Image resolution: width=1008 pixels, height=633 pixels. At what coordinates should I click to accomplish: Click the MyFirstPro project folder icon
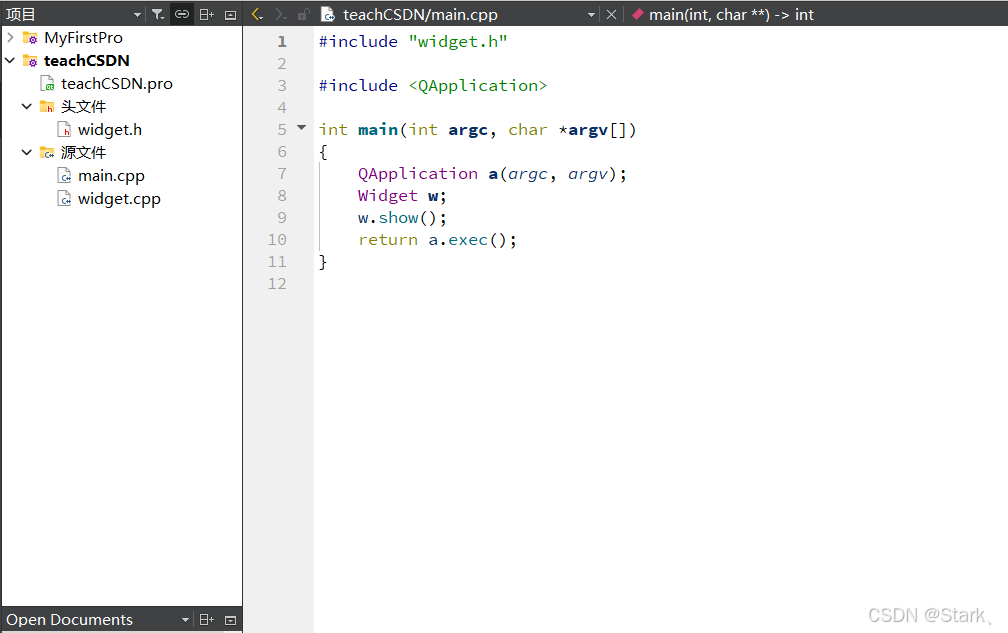pos(30,38)
